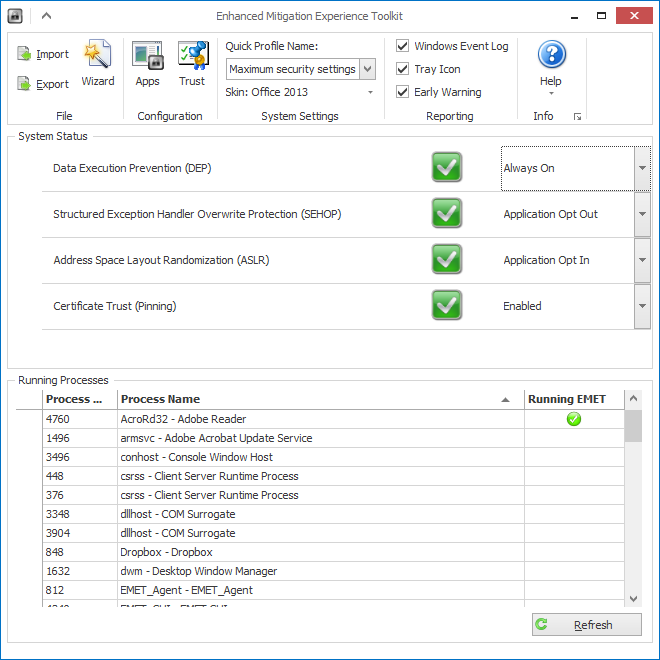Screen dimensions: 660x660
Task: Open the Skin: Office 2013 selector
Action: [x=300, y=92]
